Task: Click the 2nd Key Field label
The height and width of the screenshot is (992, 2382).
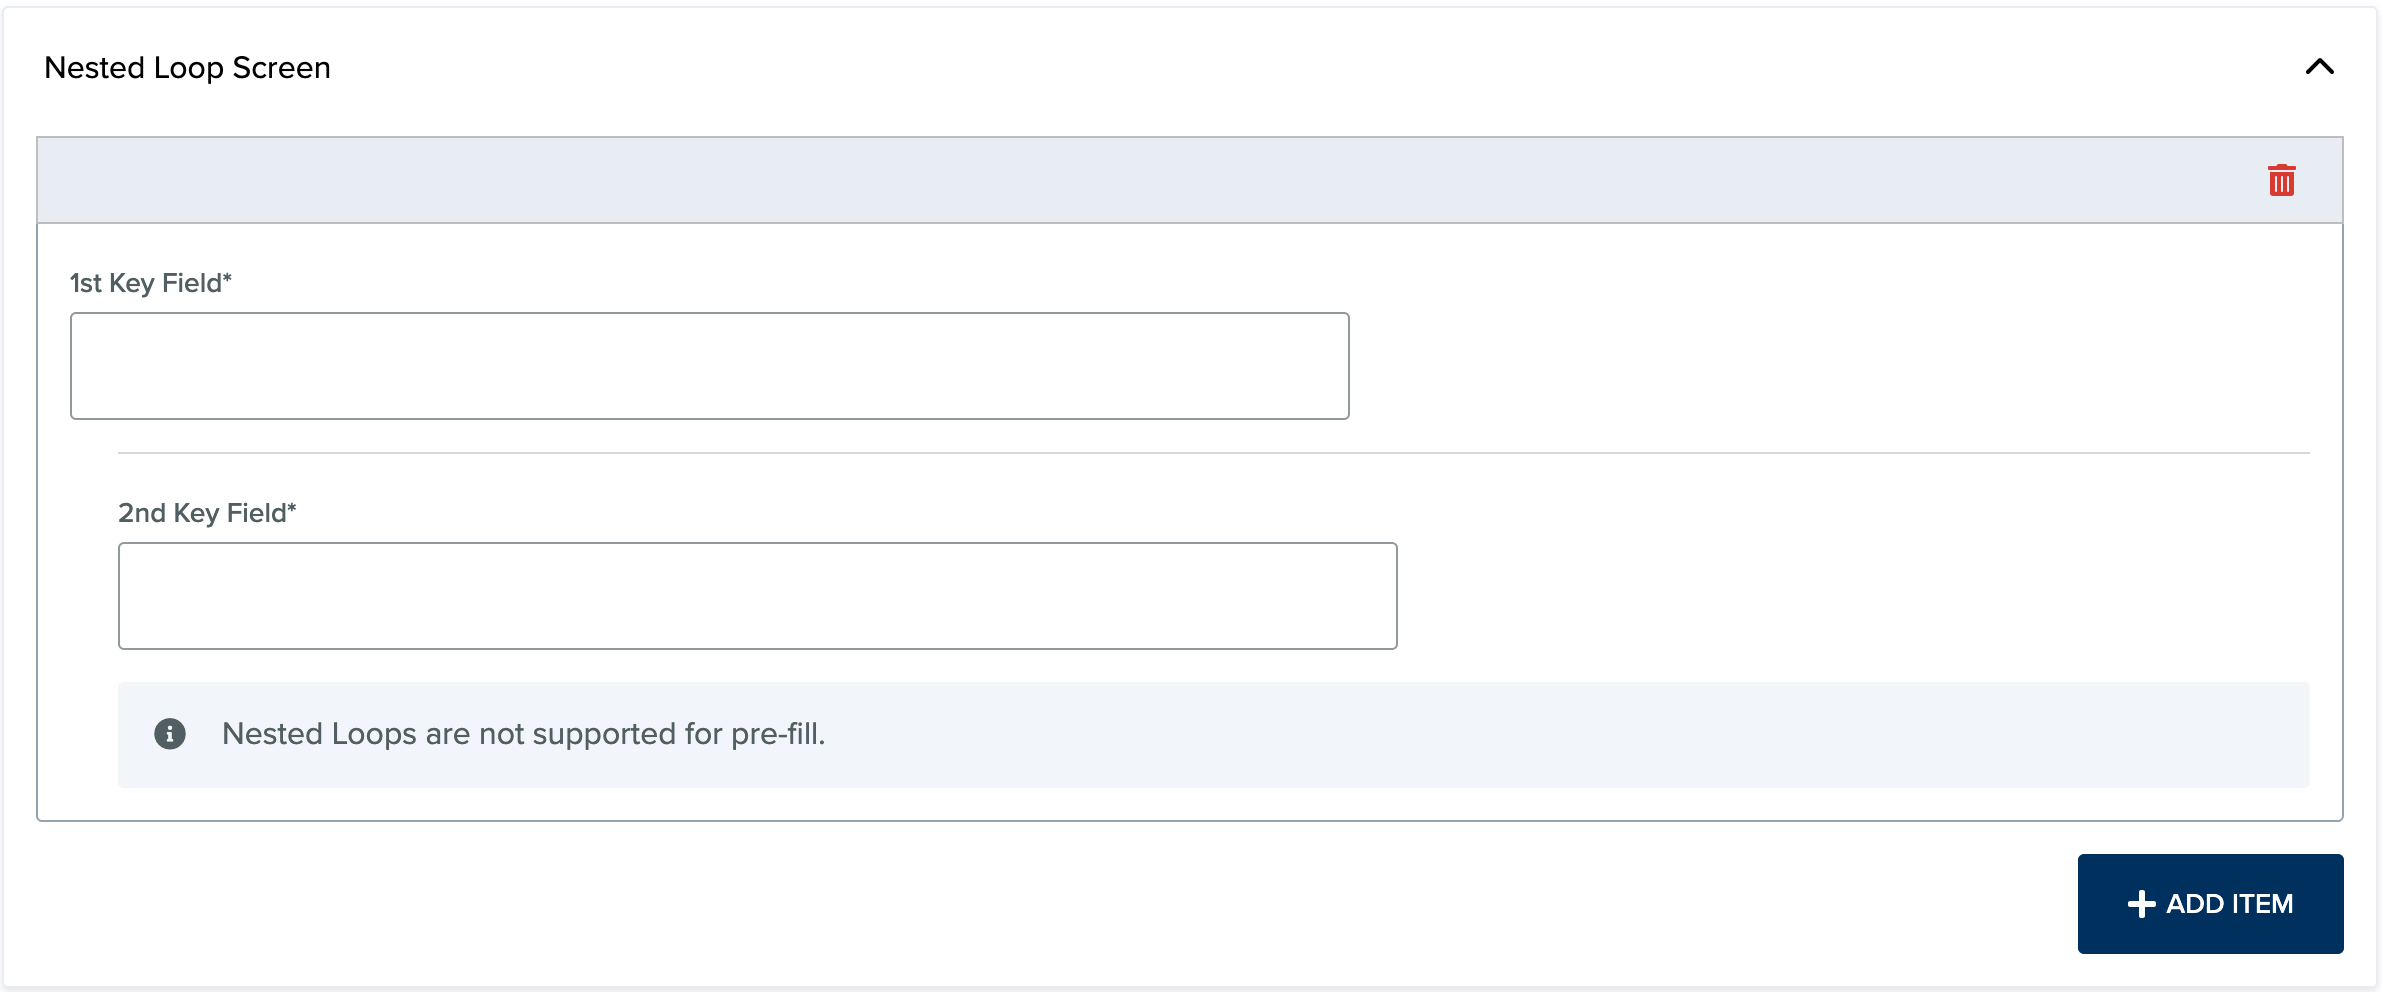Action: point(207,513)
